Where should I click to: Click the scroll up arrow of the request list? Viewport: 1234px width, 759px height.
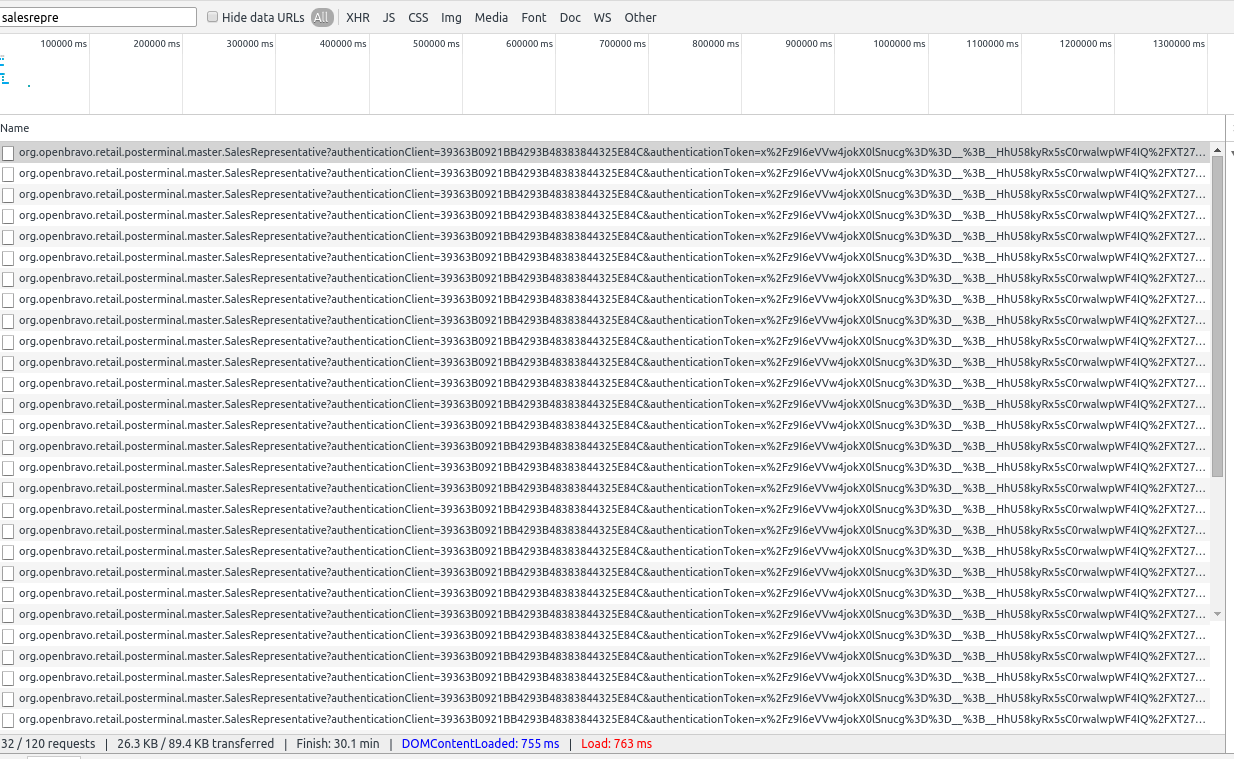[1217, 152]
